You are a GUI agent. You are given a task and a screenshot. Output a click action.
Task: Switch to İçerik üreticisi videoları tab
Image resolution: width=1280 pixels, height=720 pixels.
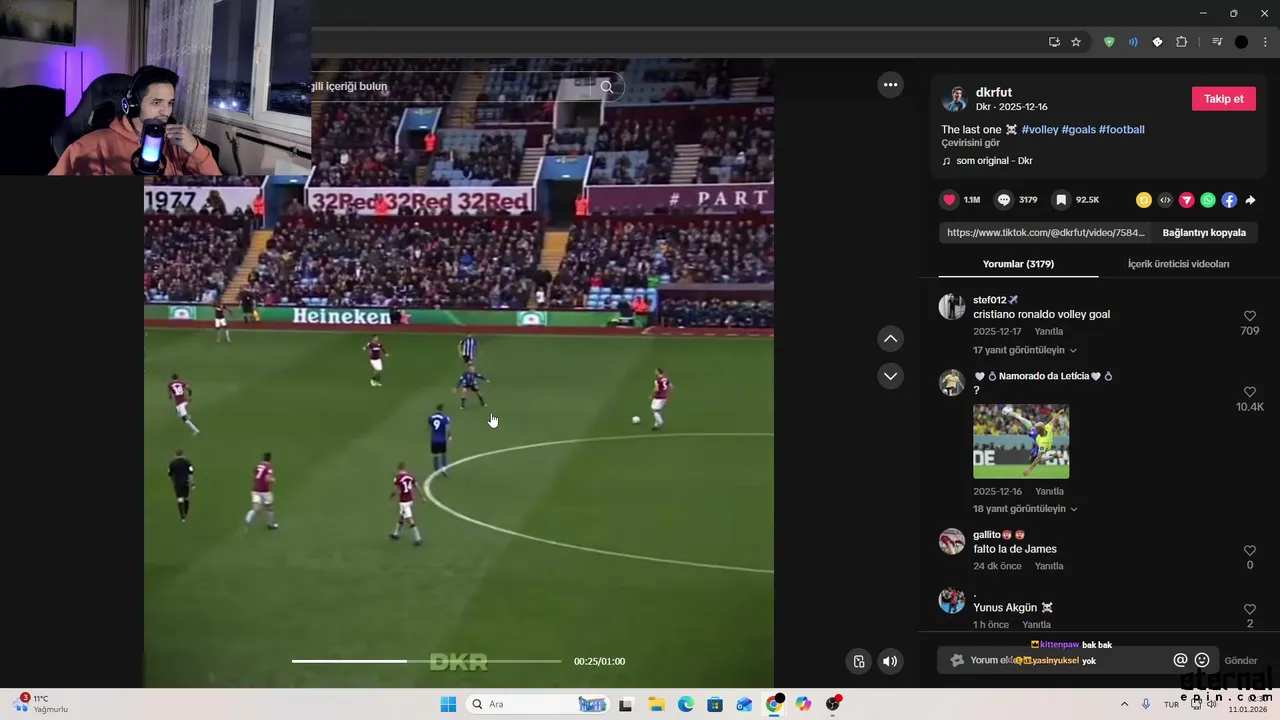[1178, 264]
